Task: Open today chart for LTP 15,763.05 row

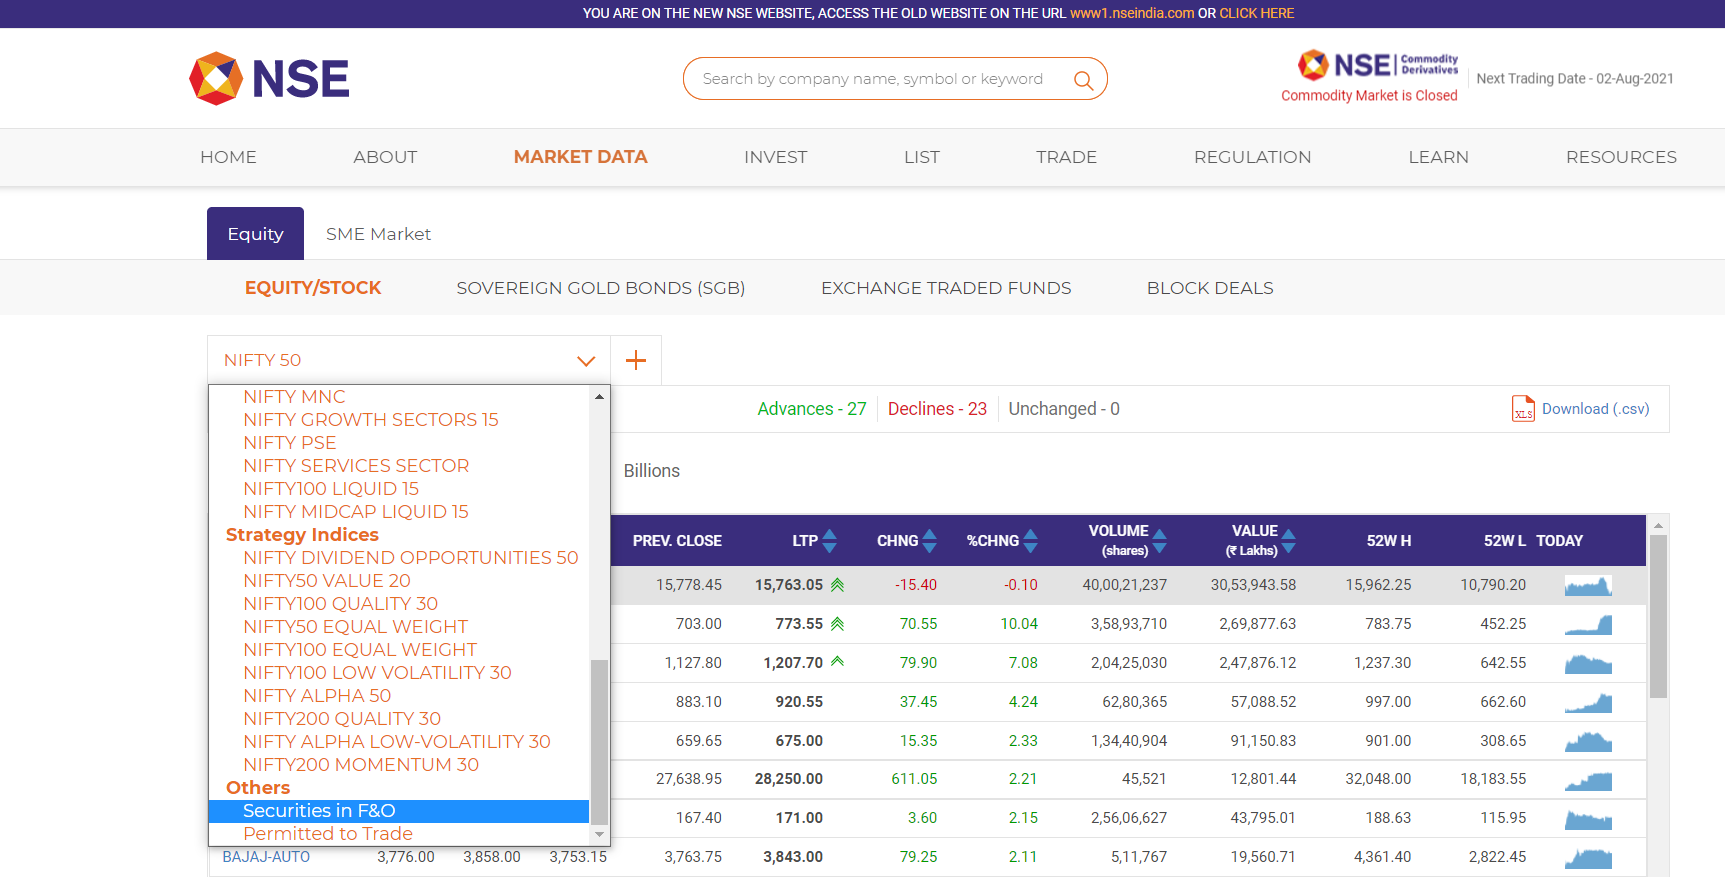Action: (x=1588, y=585)
